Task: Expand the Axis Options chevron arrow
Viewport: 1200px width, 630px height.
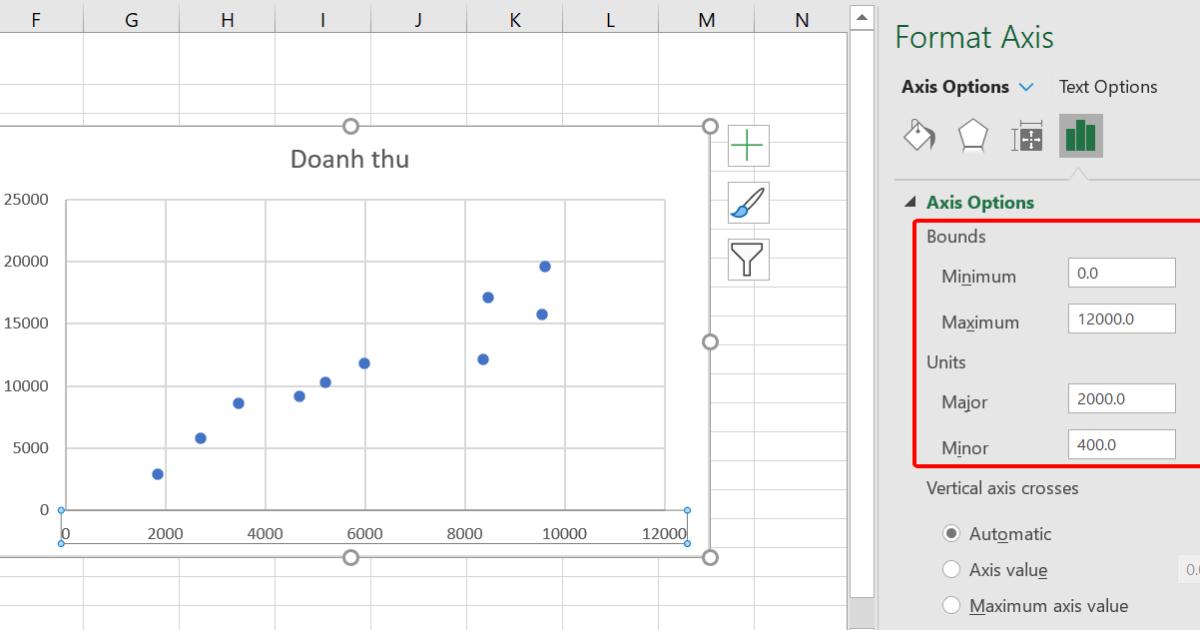Action: [911, 201]
